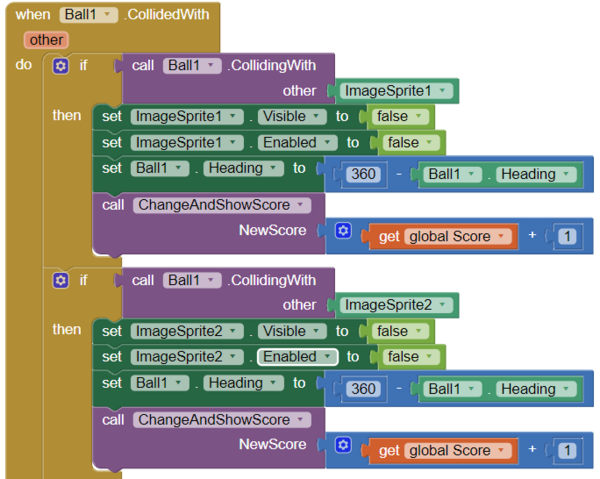Open the mutator gear on the second addition block
Viewport: 600px width, 479px height.
[x=343, y=446]
